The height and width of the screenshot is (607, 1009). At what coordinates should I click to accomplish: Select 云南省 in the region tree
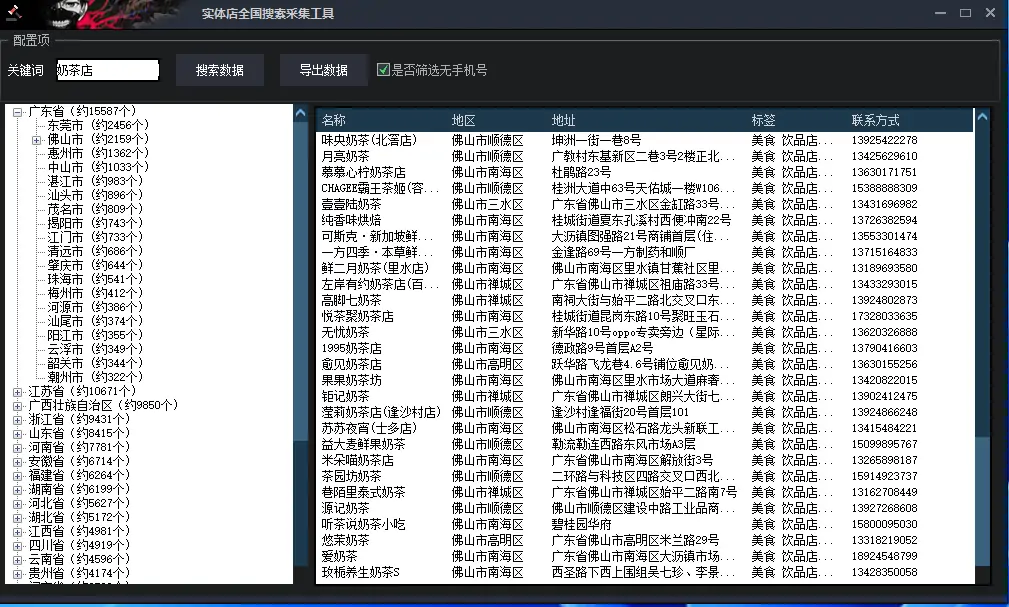tap(79, 559)
